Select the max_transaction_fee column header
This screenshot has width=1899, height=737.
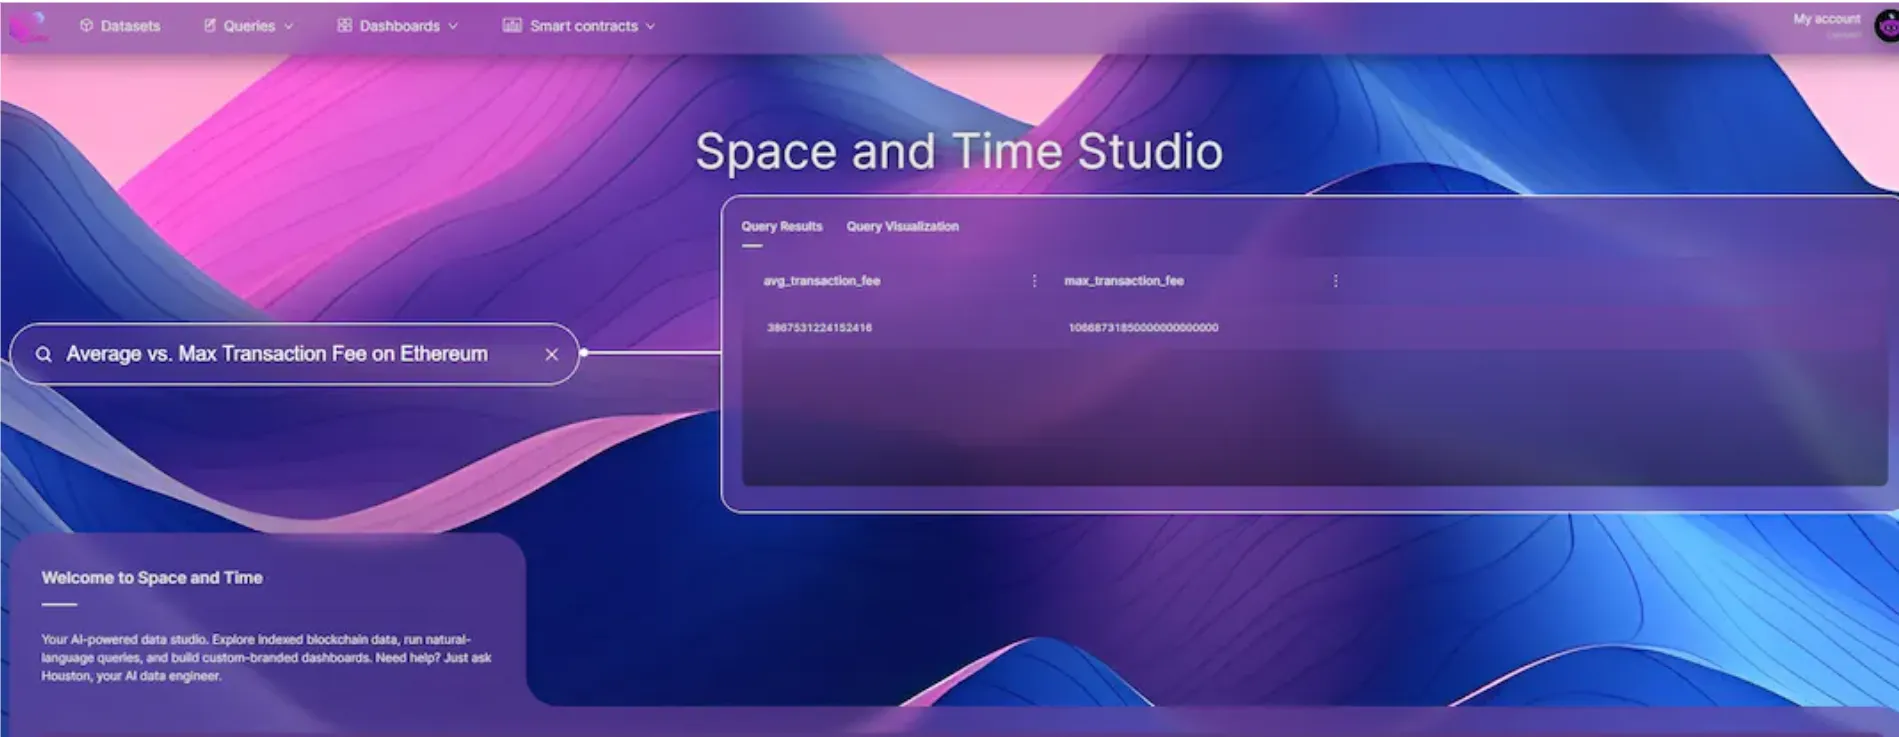click(1123, 281)
